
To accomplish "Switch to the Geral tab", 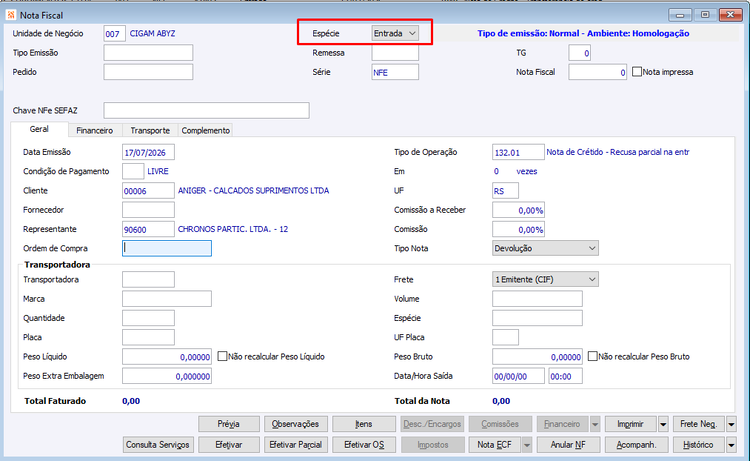I will click(x=39, y=129).
